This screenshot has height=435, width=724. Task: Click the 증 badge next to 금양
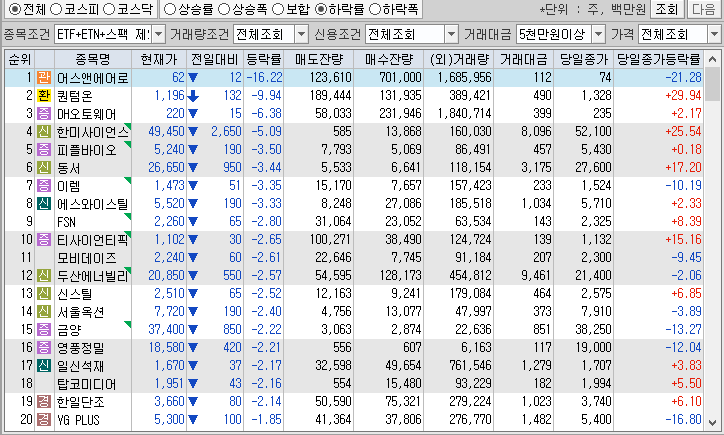[44, 330]
